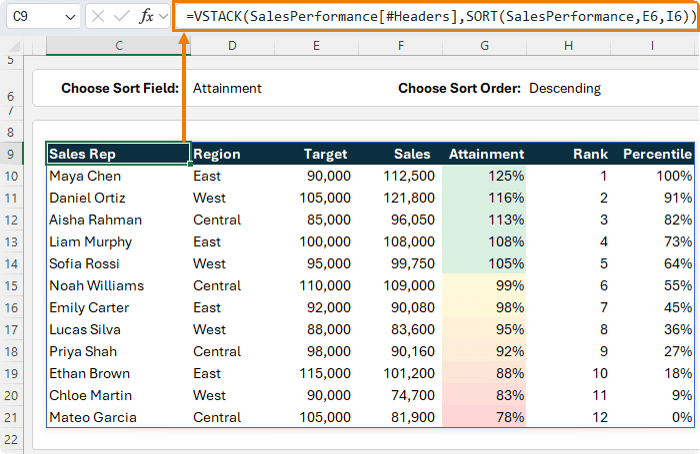Select row 22 header
The image size is (700, 454).
pyautogui.click(x=11, y=439)
